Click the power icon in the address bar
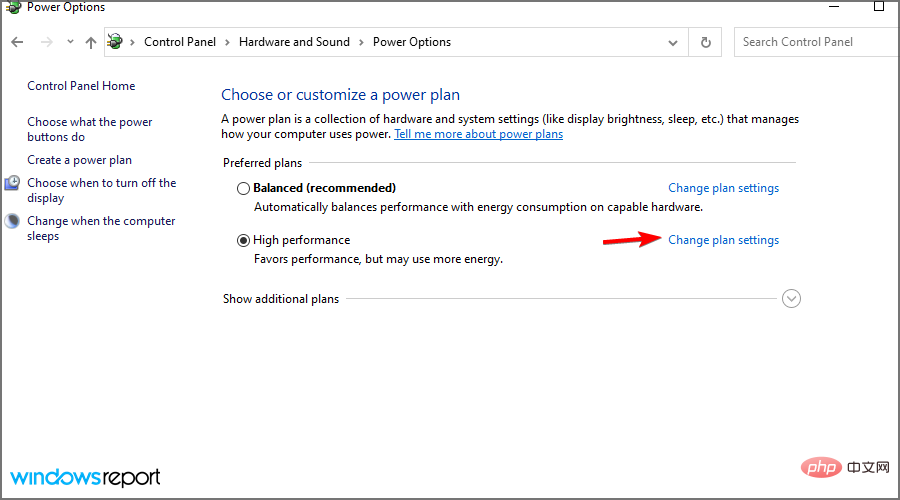Viewport: 900px width, 500px height. [115, 42]
